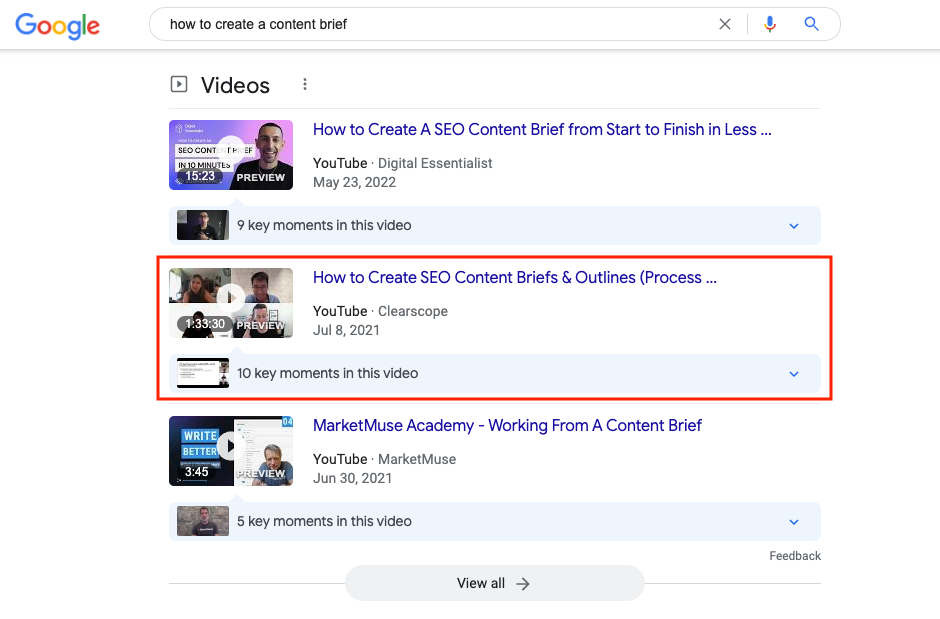Image resolution: width=940 pixels, height=619 pixels.
Task: Click the 'Jul 8, 2021' date text
Action: click(x=346, y=330)
